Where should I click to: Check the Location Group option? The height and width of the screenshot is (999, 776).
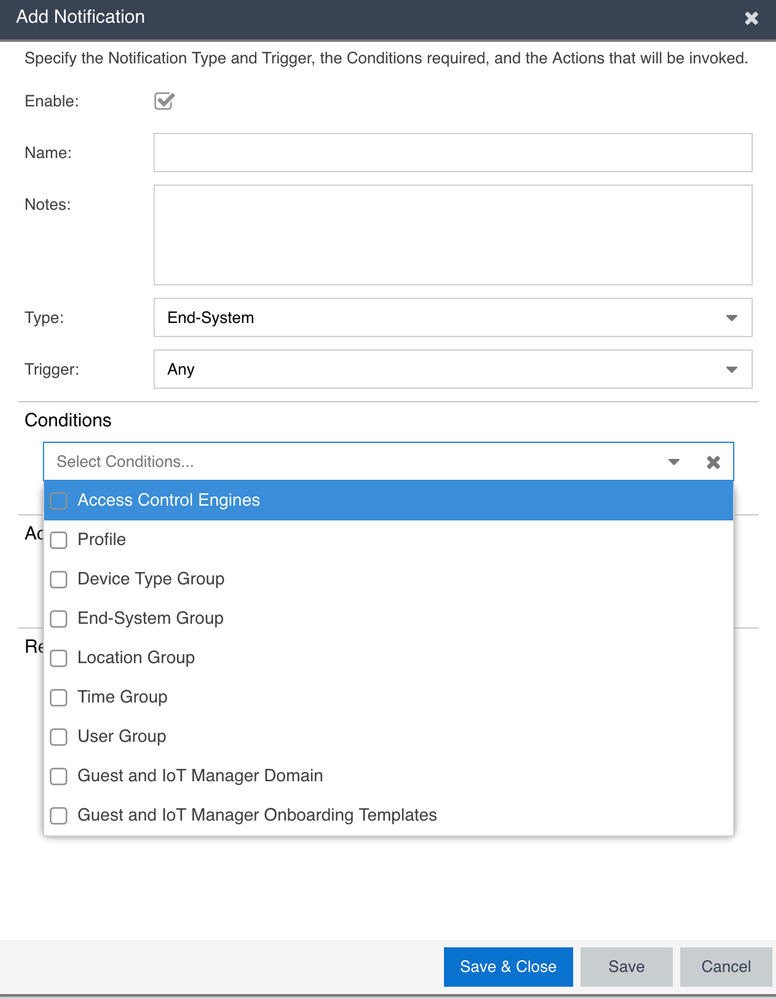pyautogui.click(x=59, y=658)
